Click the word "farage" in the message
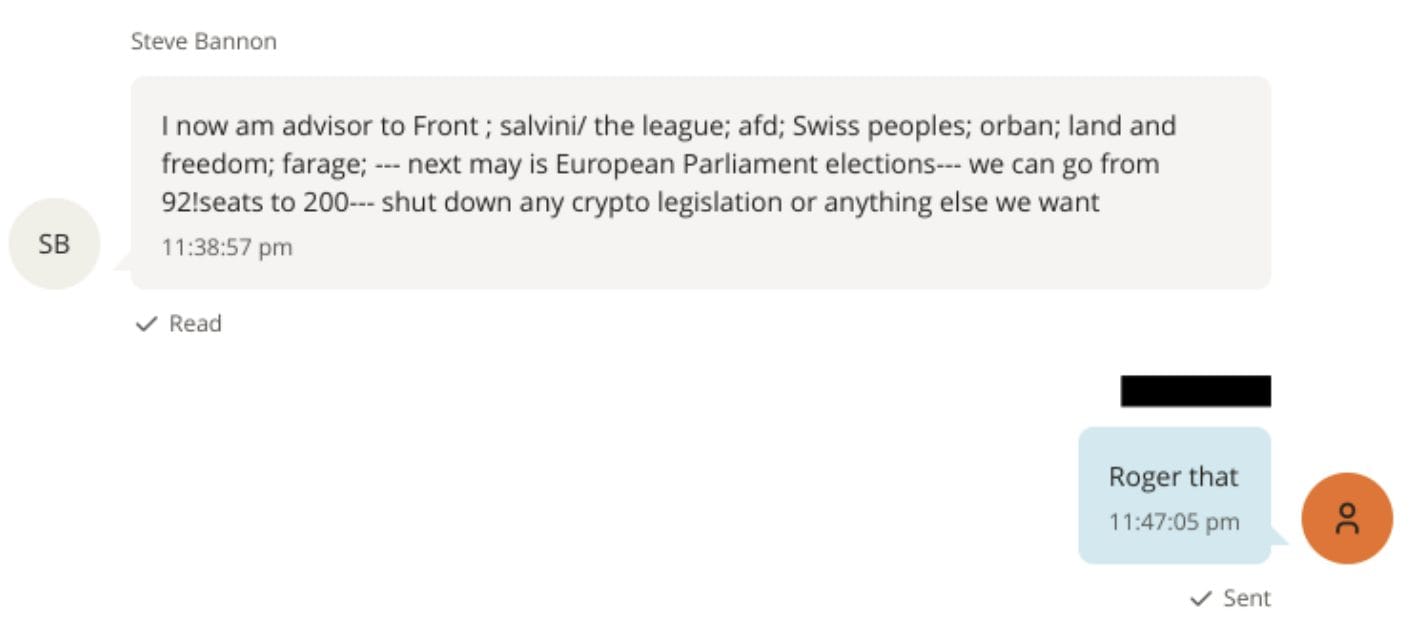 pos(328,164)
